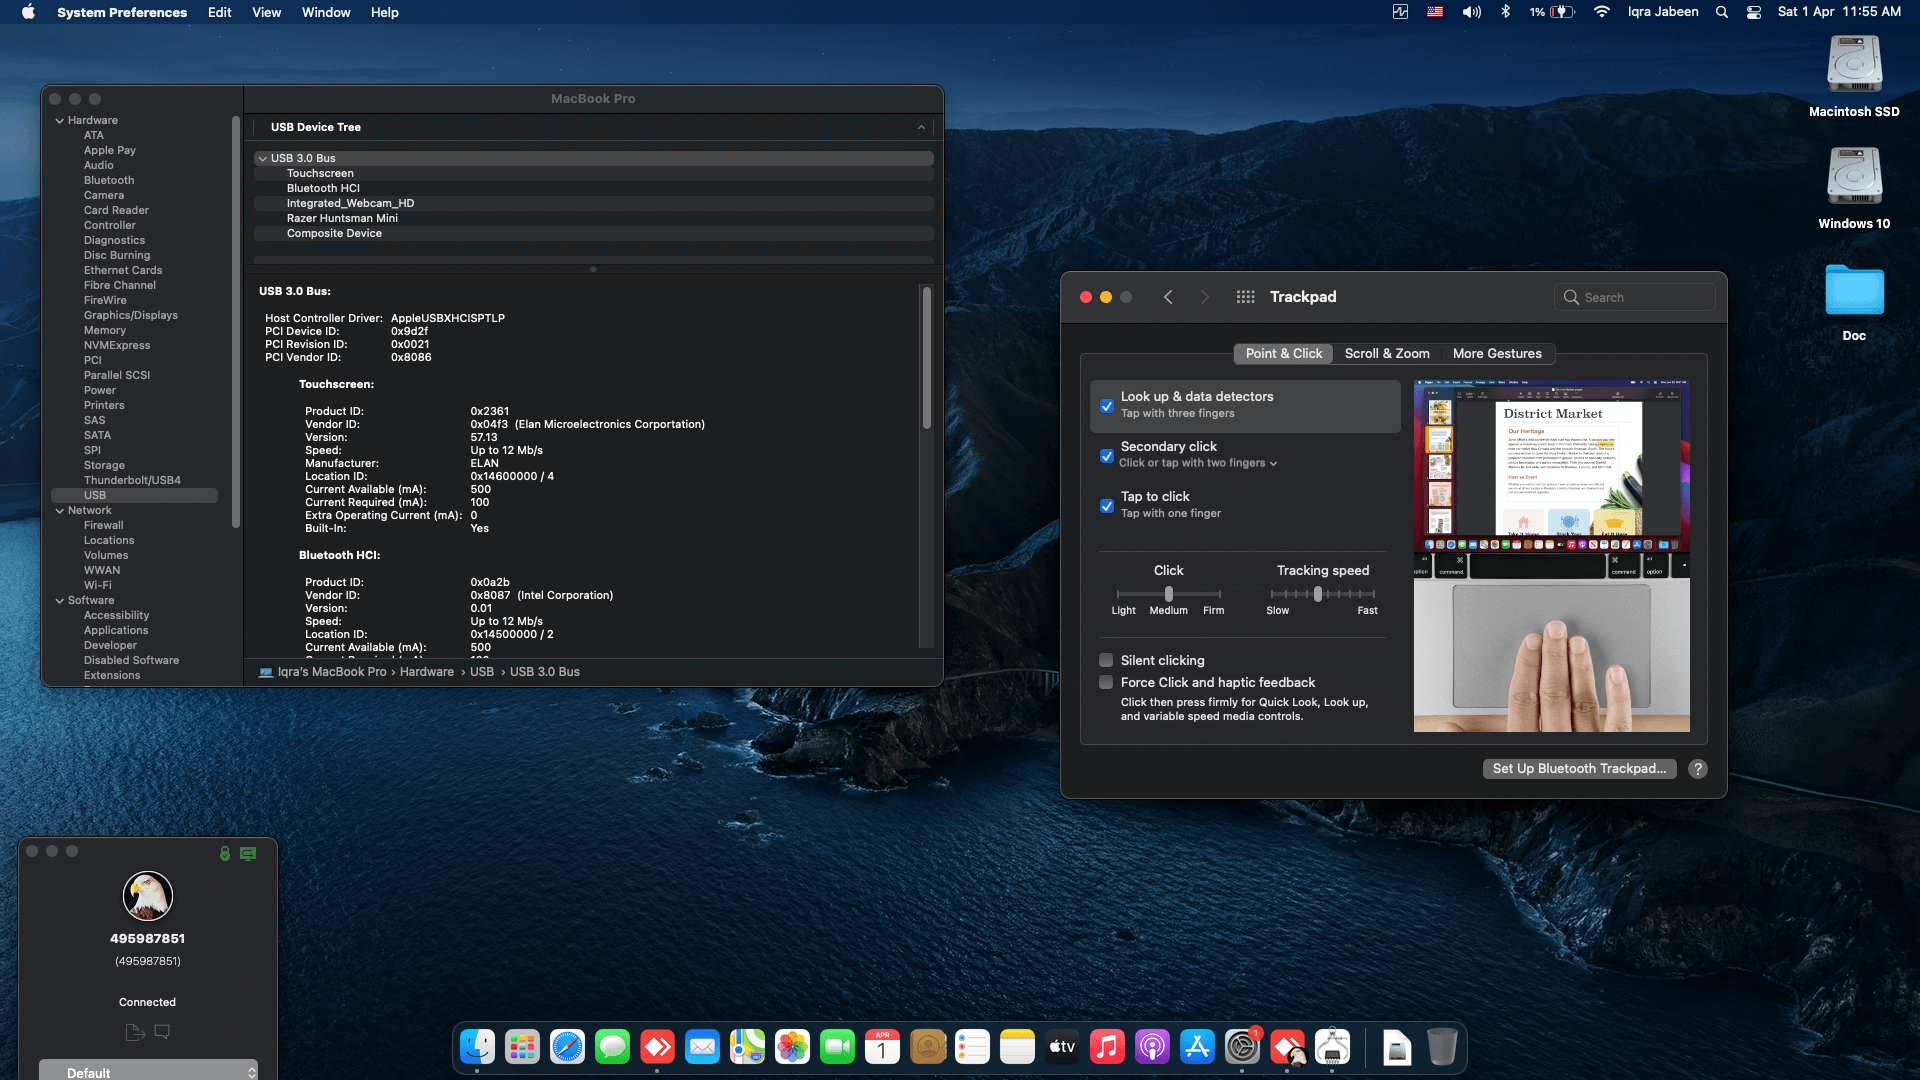Open the Window menu
Screen dimensions: 1920x1080
click(x=325, y=12)
